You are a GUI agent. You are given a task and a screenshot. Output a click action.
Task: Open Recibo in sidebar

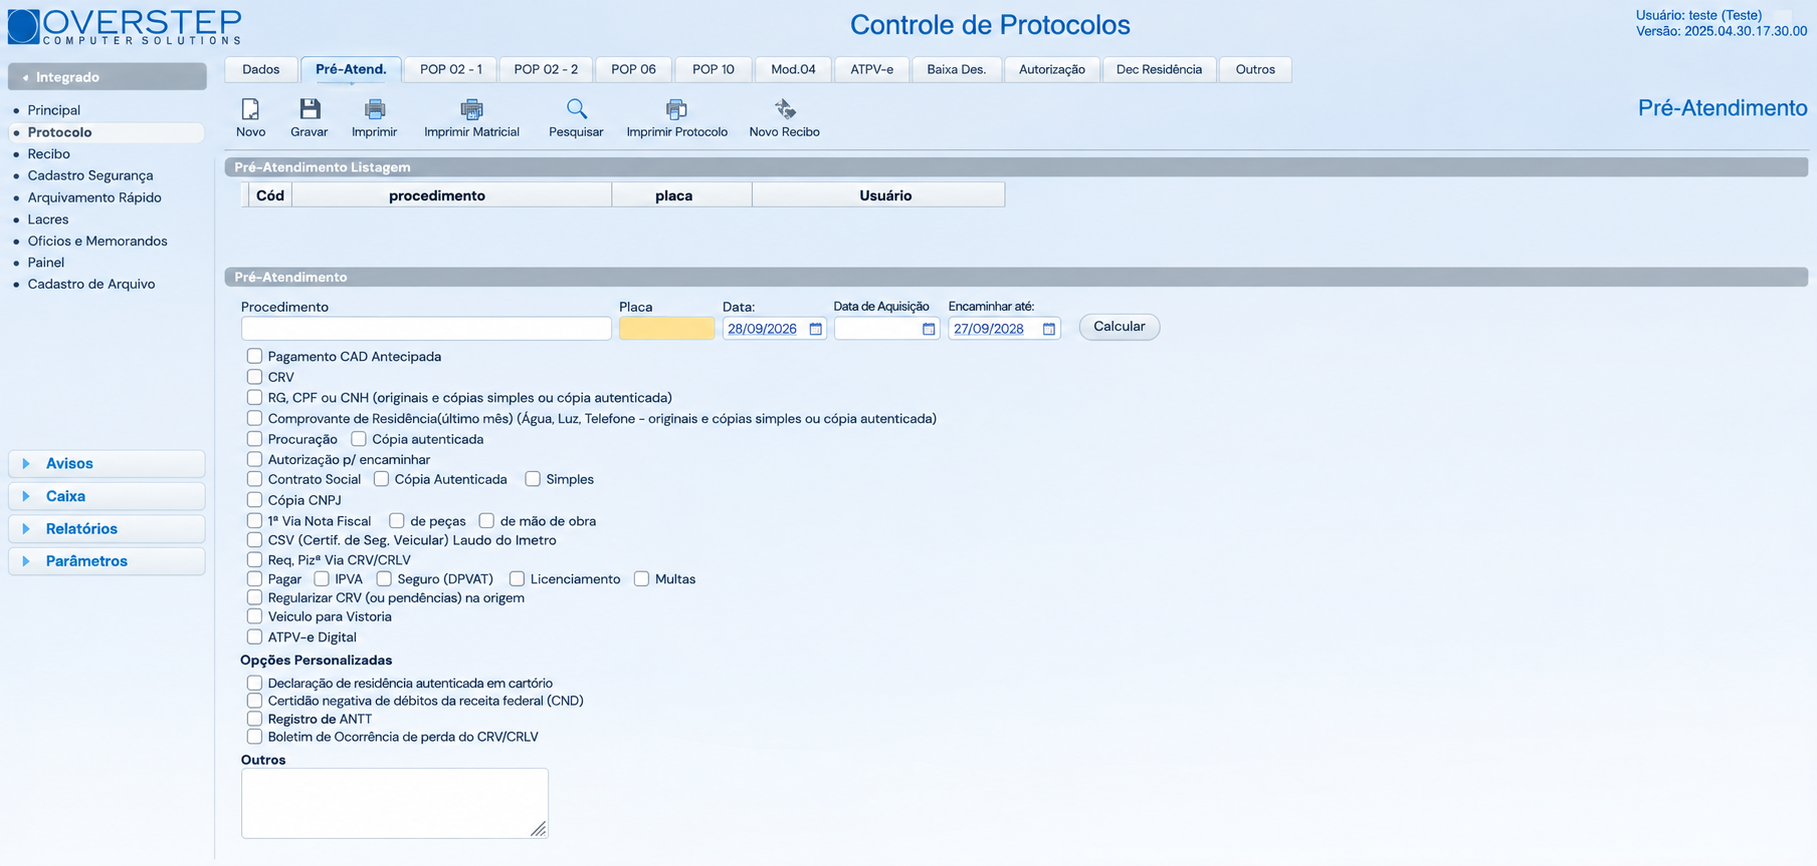pos(49,154)
